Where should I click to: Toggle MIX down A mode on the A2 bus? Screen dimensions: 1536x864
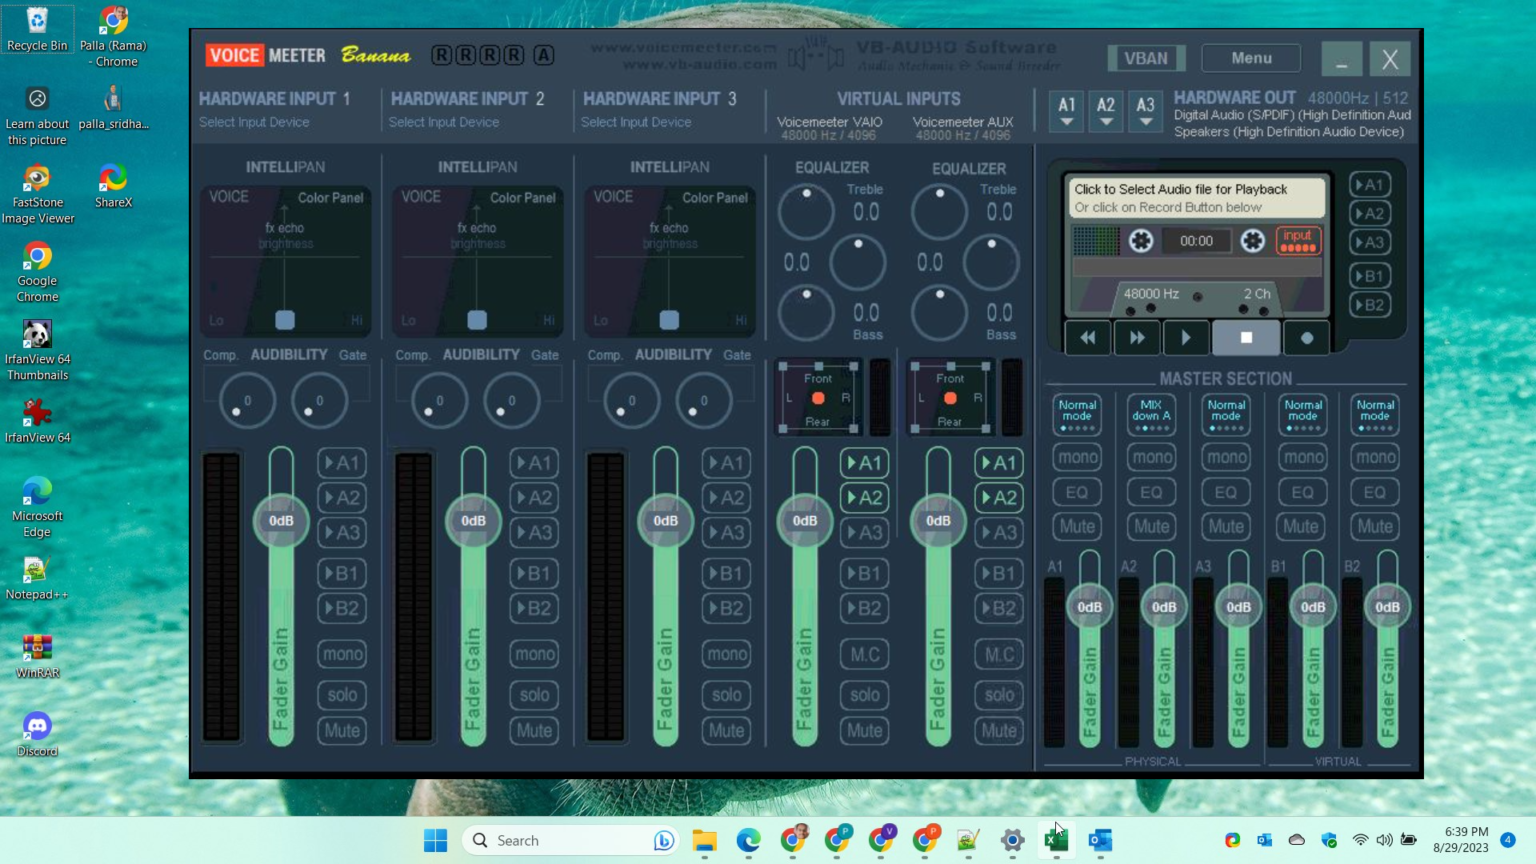coord(1151,413)
